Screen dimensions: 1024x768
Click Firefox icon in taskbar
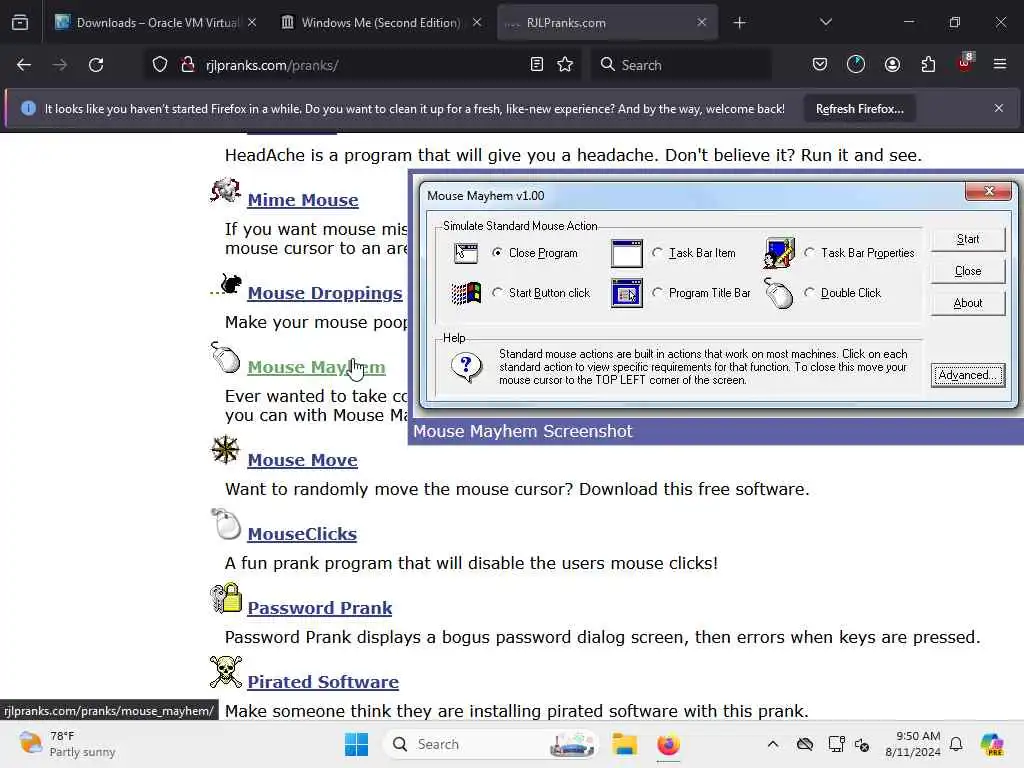(668, 744)
